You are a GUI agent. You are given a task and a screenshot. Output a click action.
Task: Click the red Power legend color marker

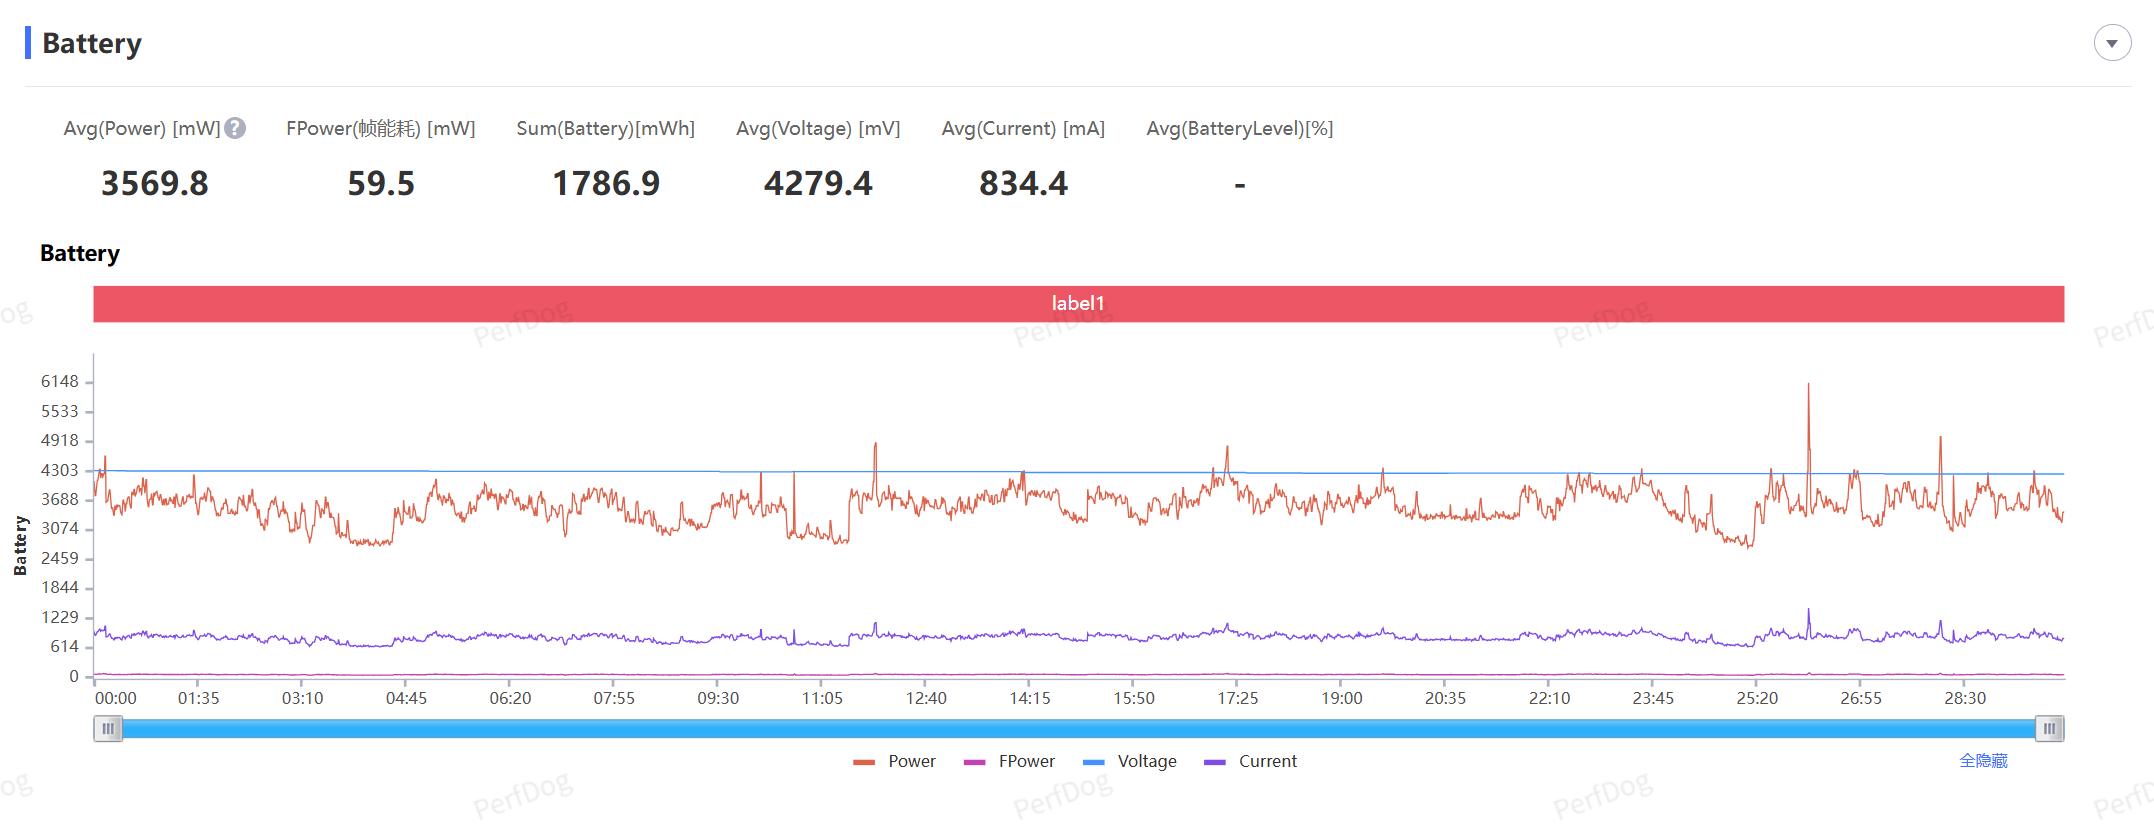864,762
